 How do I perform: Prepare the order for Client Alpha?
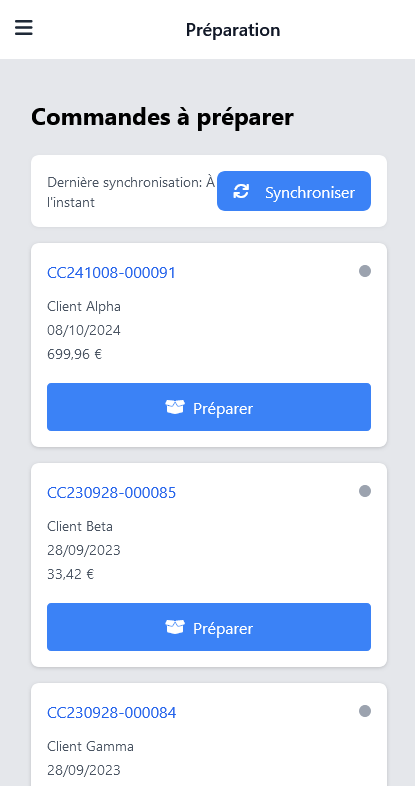(209, 407)
